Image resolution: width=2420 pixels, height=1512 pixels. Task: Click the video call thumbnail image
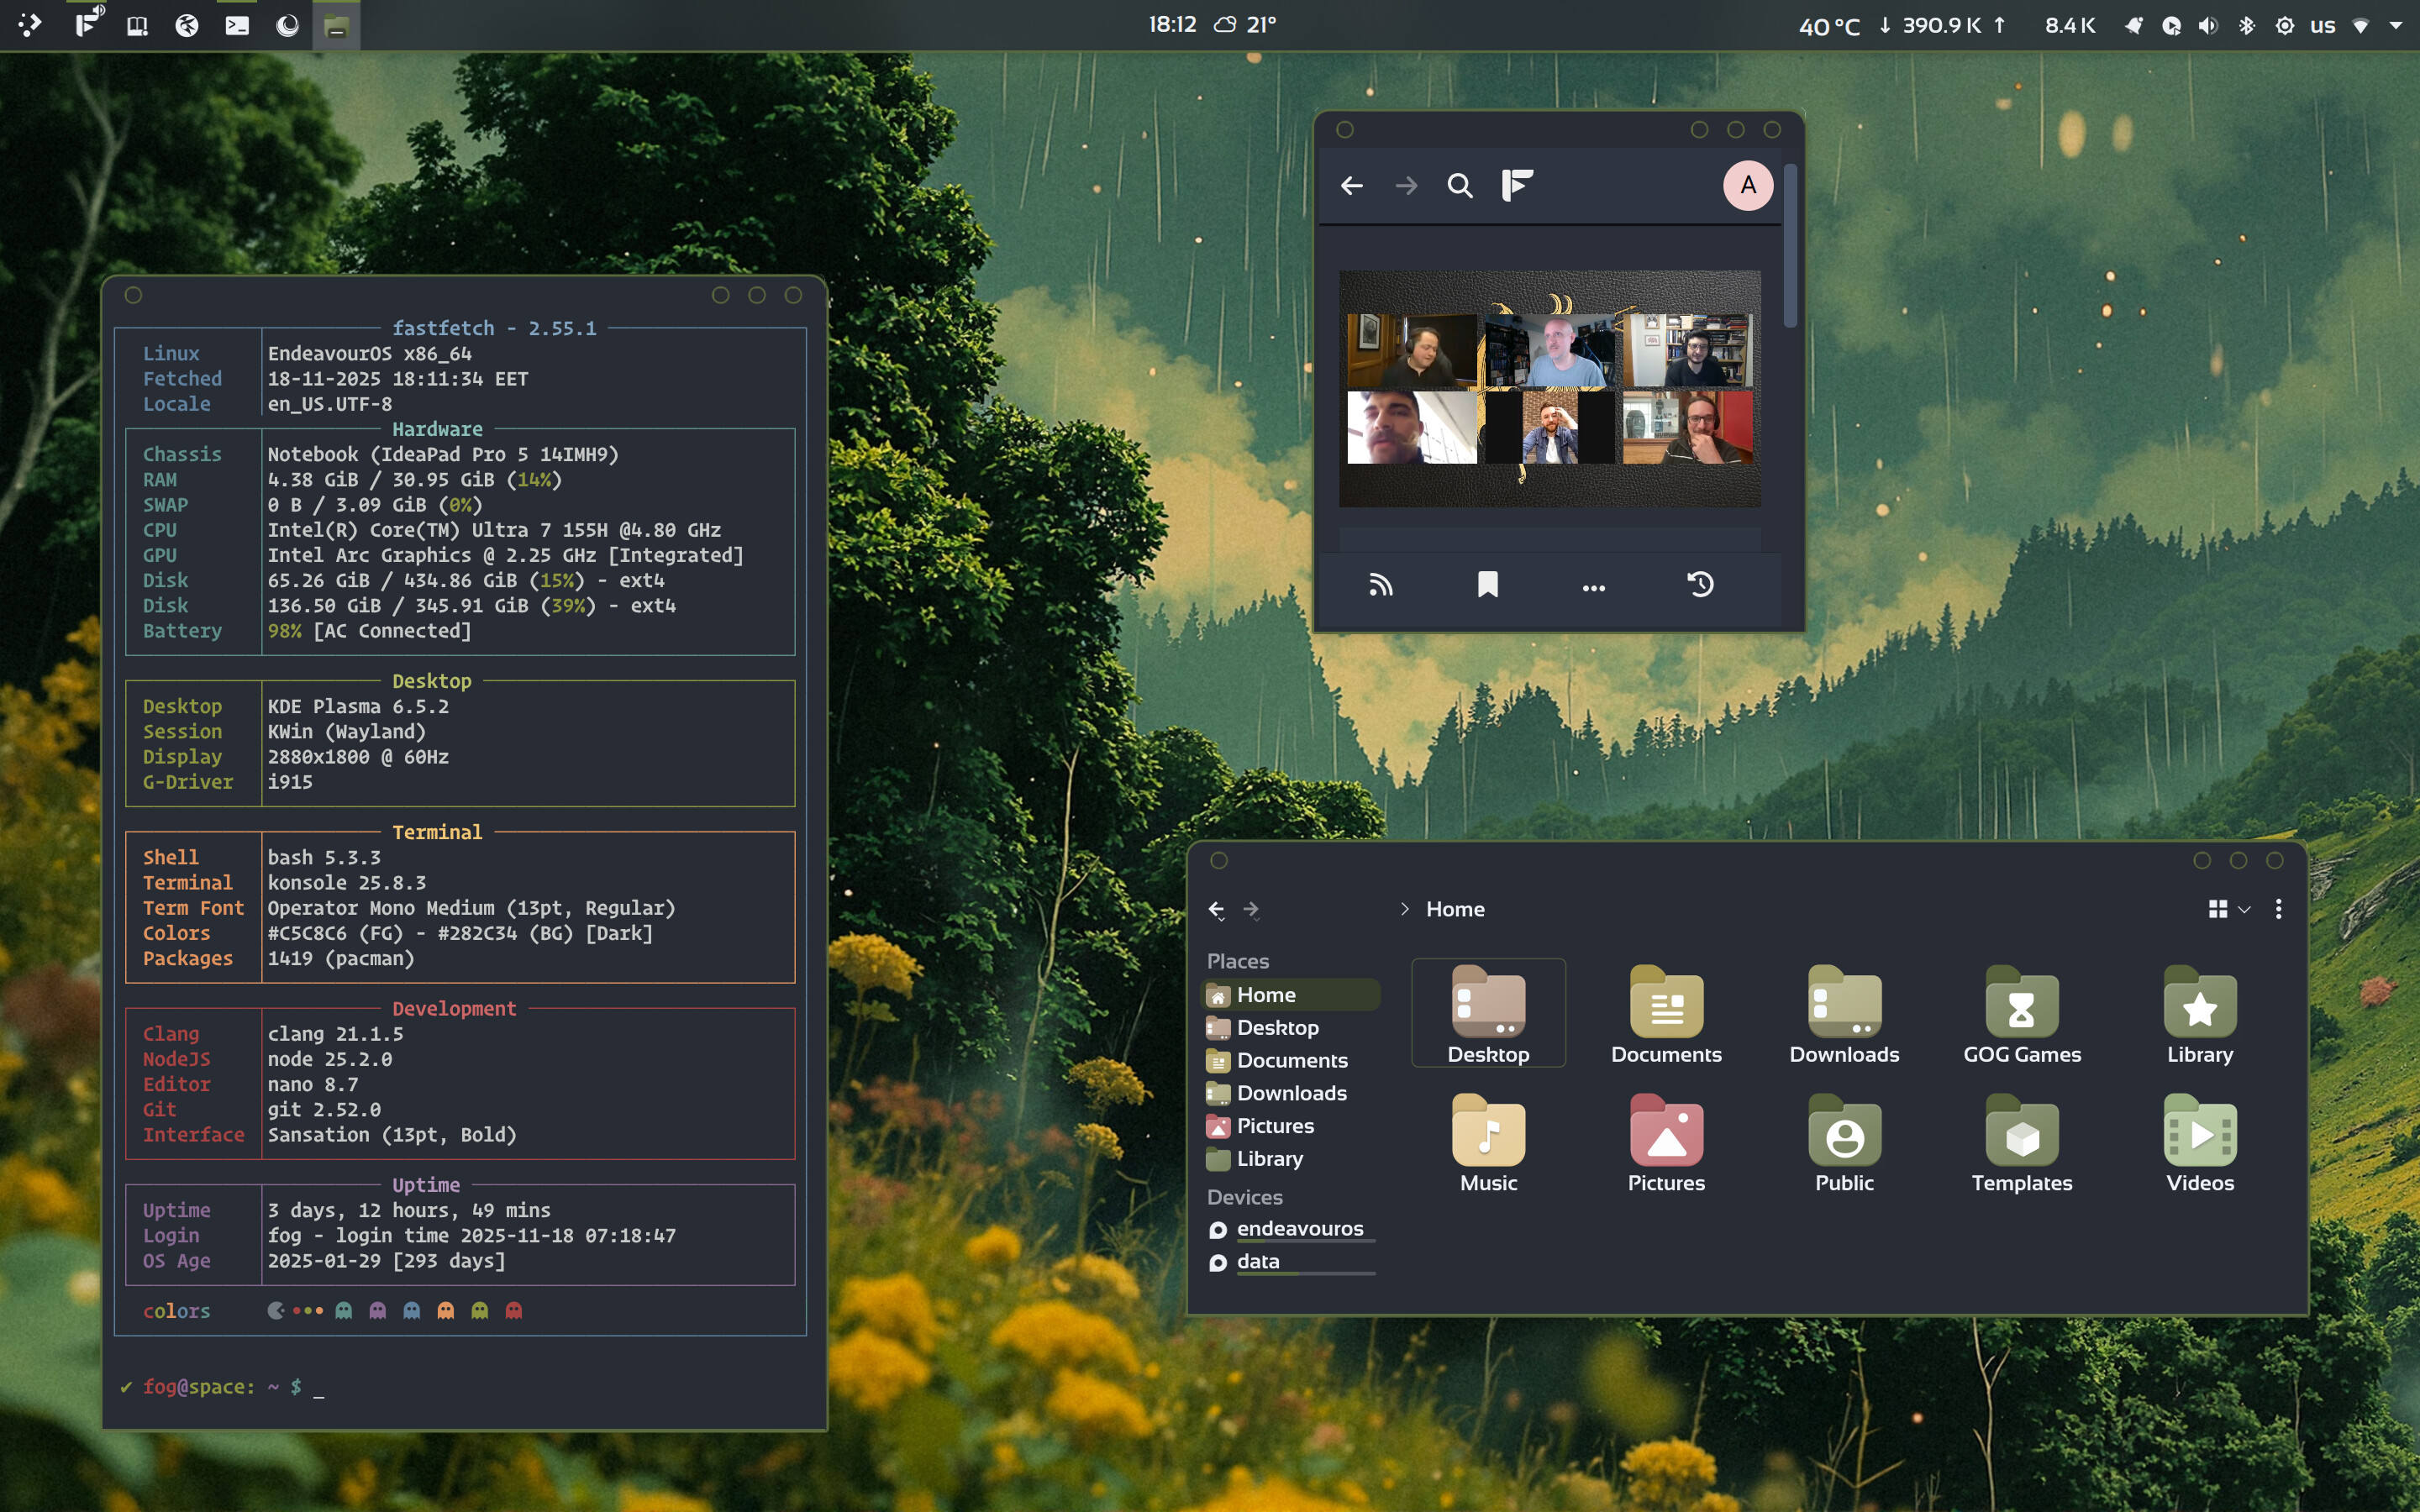click(1549, 388)
